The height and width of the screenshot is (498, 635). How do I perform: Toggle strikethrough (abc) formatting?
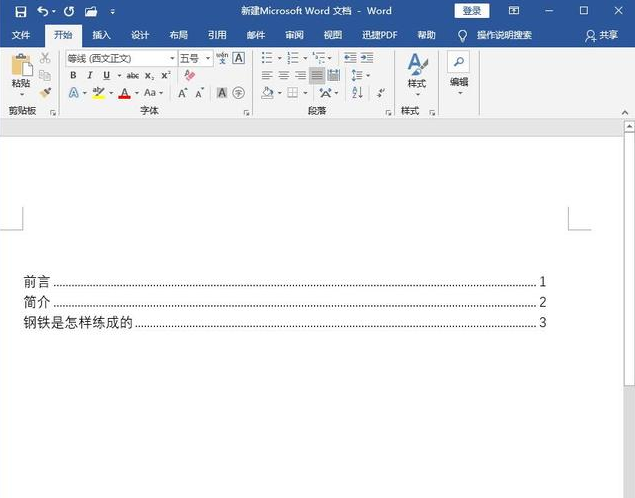[132, 76]
